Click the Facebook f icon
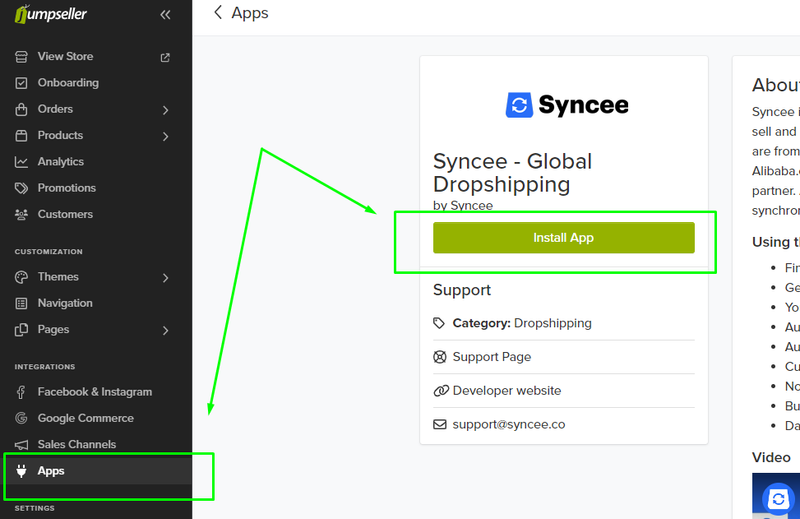 pos(21,392)
